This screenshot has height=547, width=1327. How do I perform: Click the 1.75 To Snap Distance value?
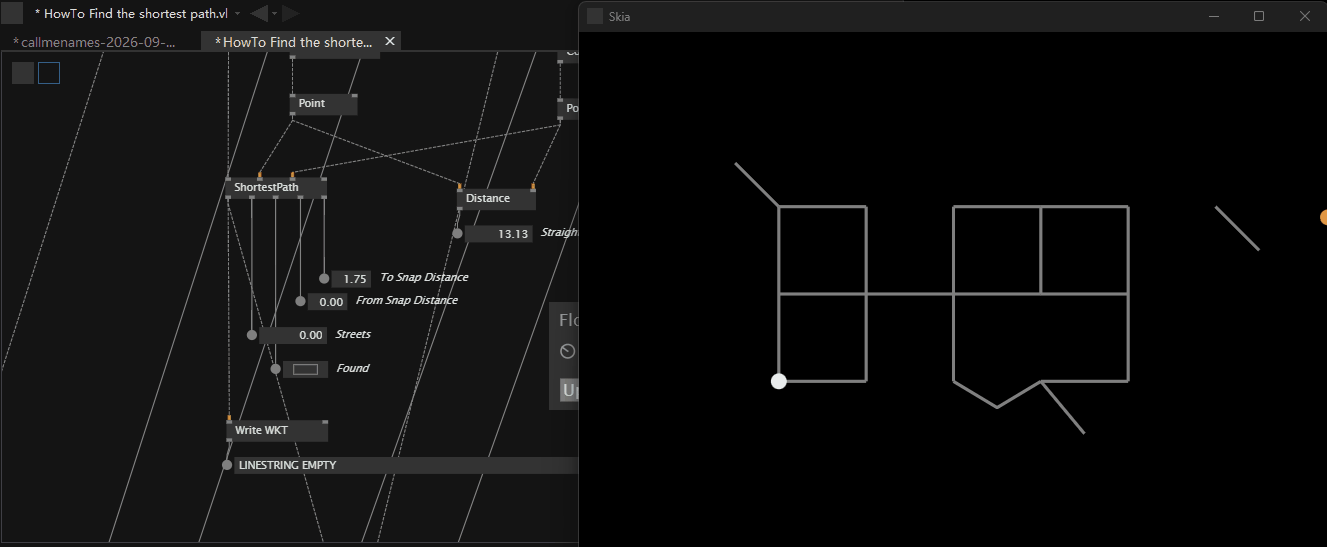(351, 279)
